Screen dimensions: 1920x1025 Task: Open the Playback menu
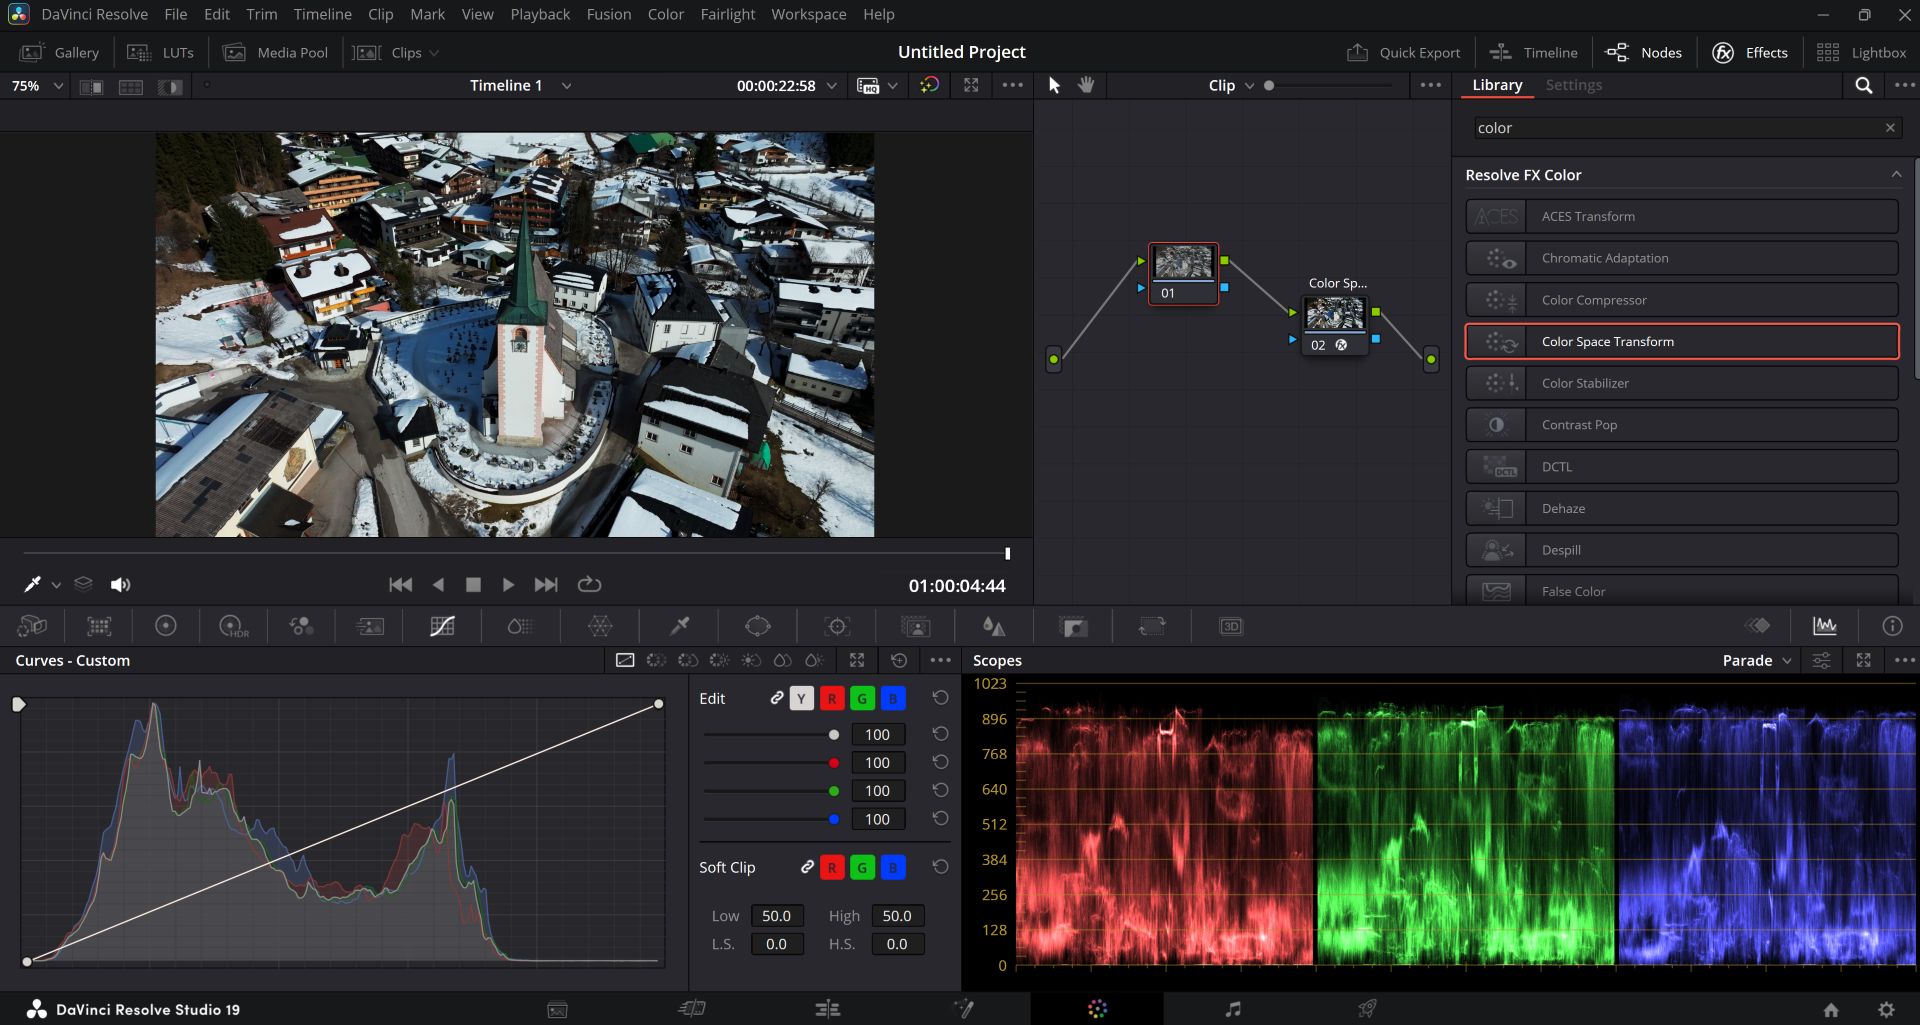click(540, 14)
